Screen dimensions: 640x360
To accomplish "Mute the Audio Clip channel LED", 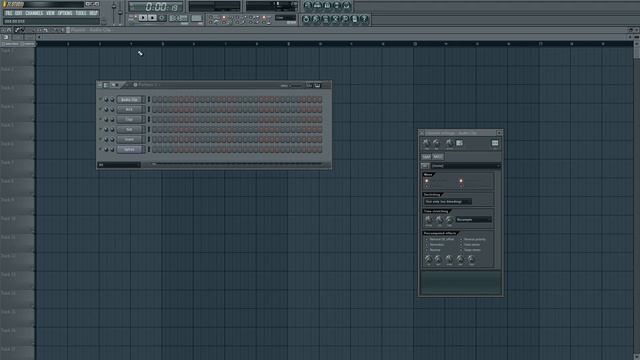I will 100,99.
